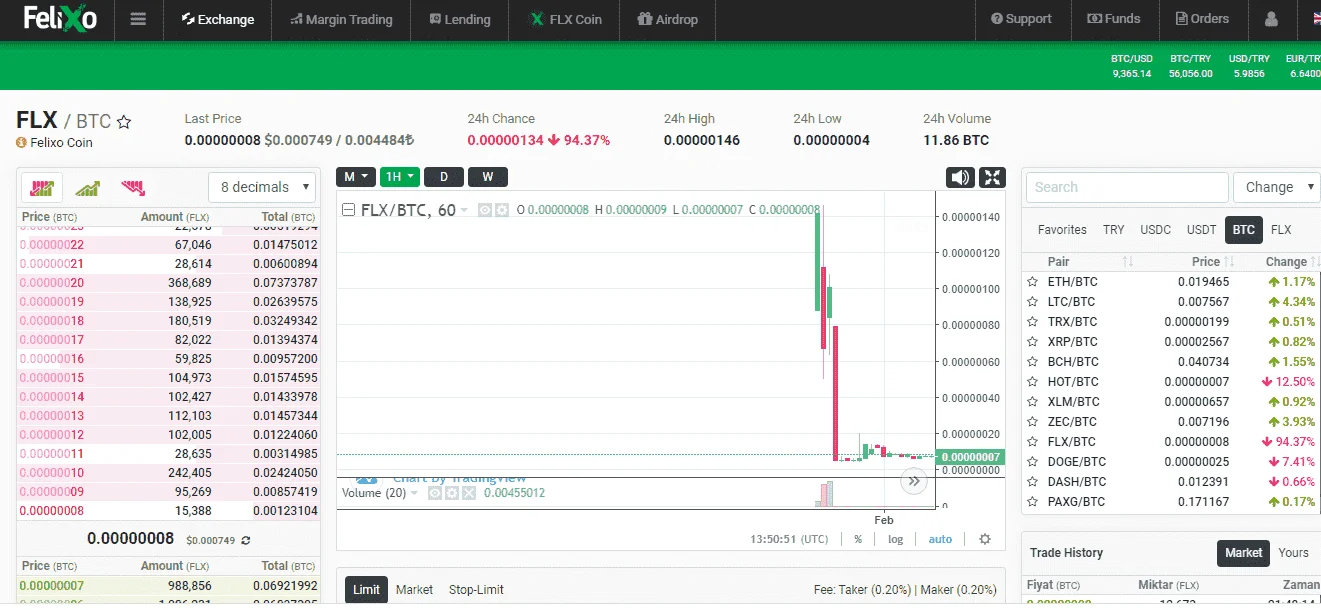Open Funds page

[1114, 19]
